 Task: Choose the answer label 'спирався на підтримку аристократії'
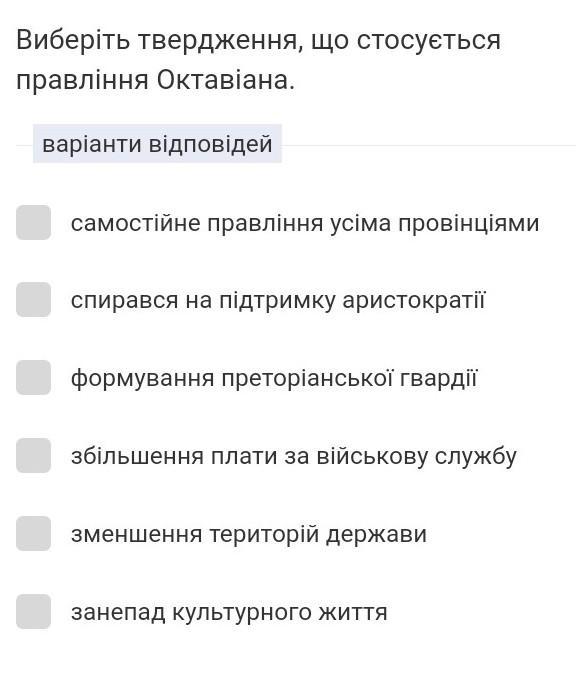[x=278, y=300]
